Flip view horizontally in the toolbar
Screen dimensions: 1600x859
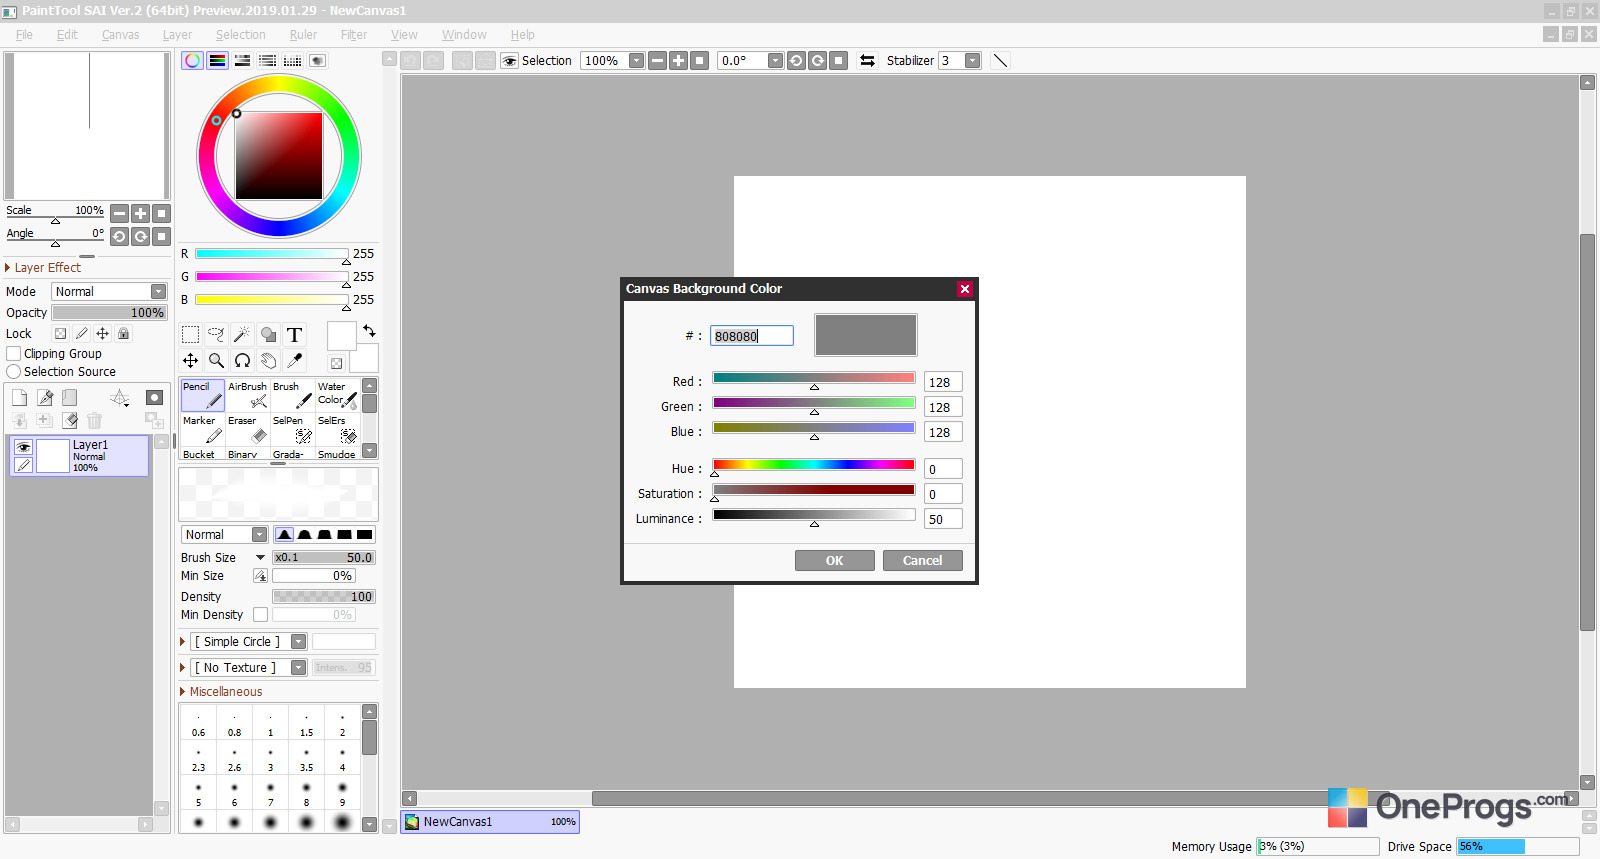(867, 61)
